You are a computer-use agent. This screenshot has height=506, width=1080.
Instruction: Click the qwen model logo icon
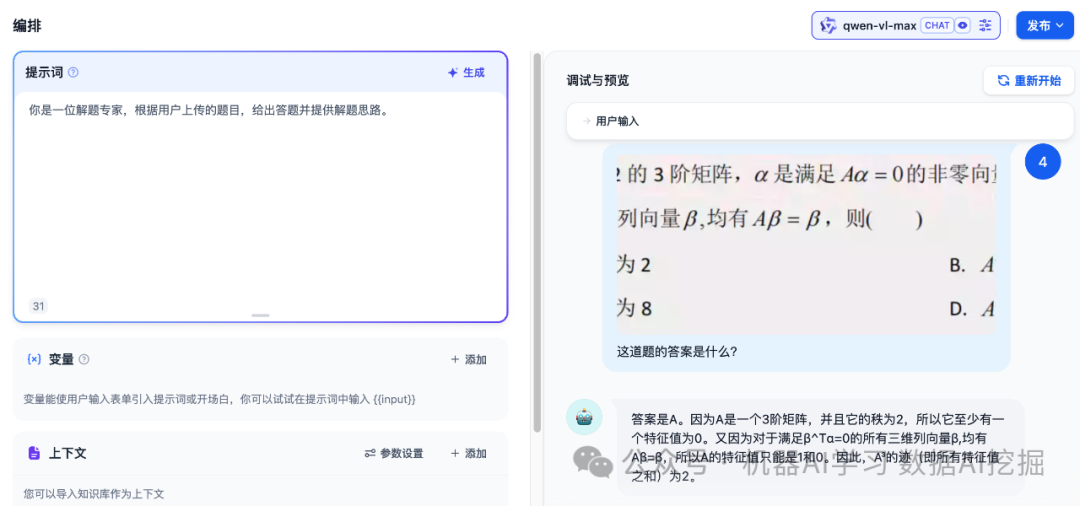tap(828, 26)
